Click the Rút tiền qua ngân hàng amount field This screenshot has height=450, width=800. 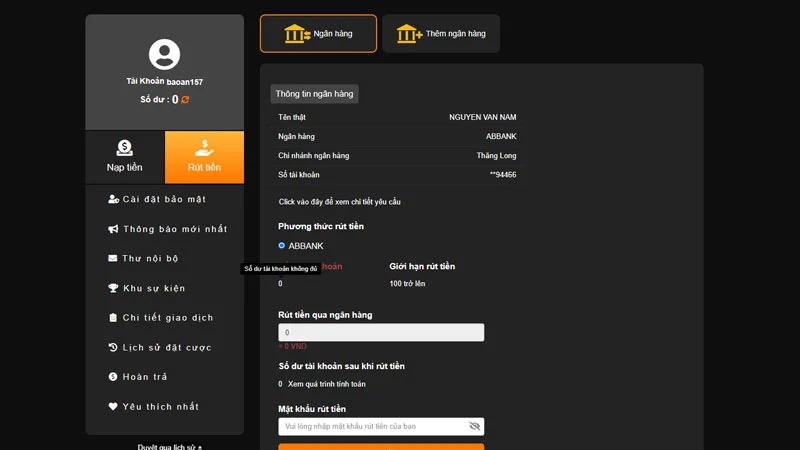381,332
